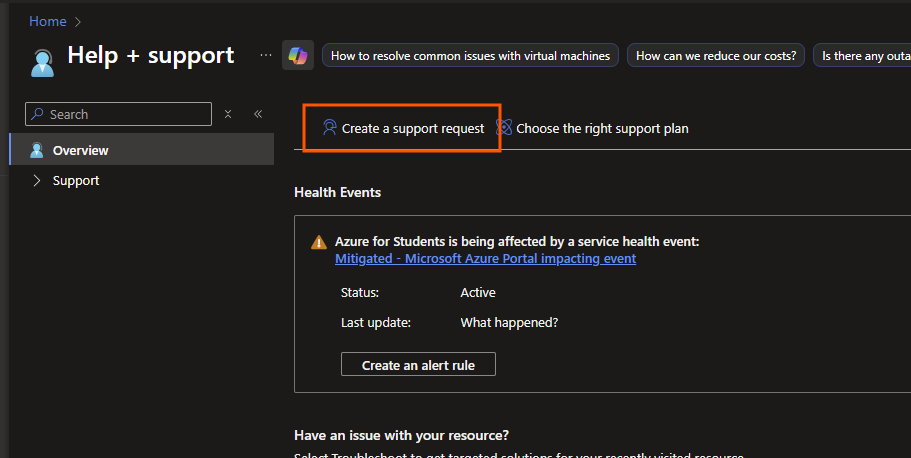
Task: Expand the Support tree section
Action: [x=37, y=181]
